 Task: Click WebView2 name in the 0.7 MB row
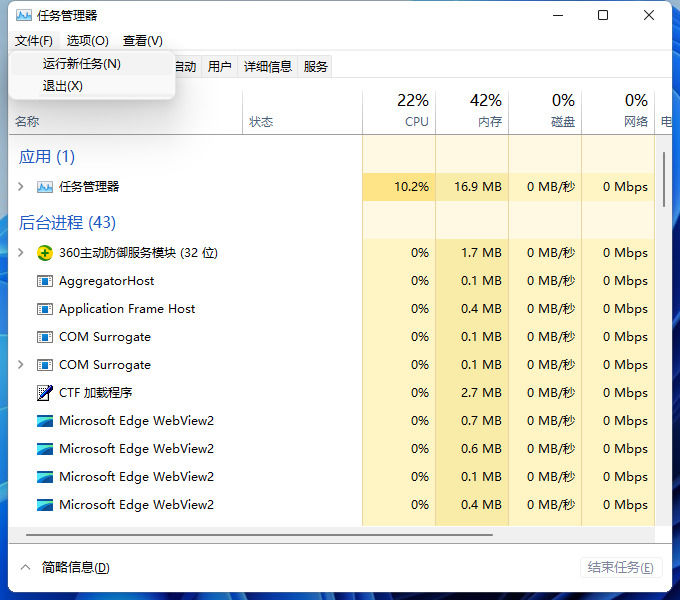point(137,421)
